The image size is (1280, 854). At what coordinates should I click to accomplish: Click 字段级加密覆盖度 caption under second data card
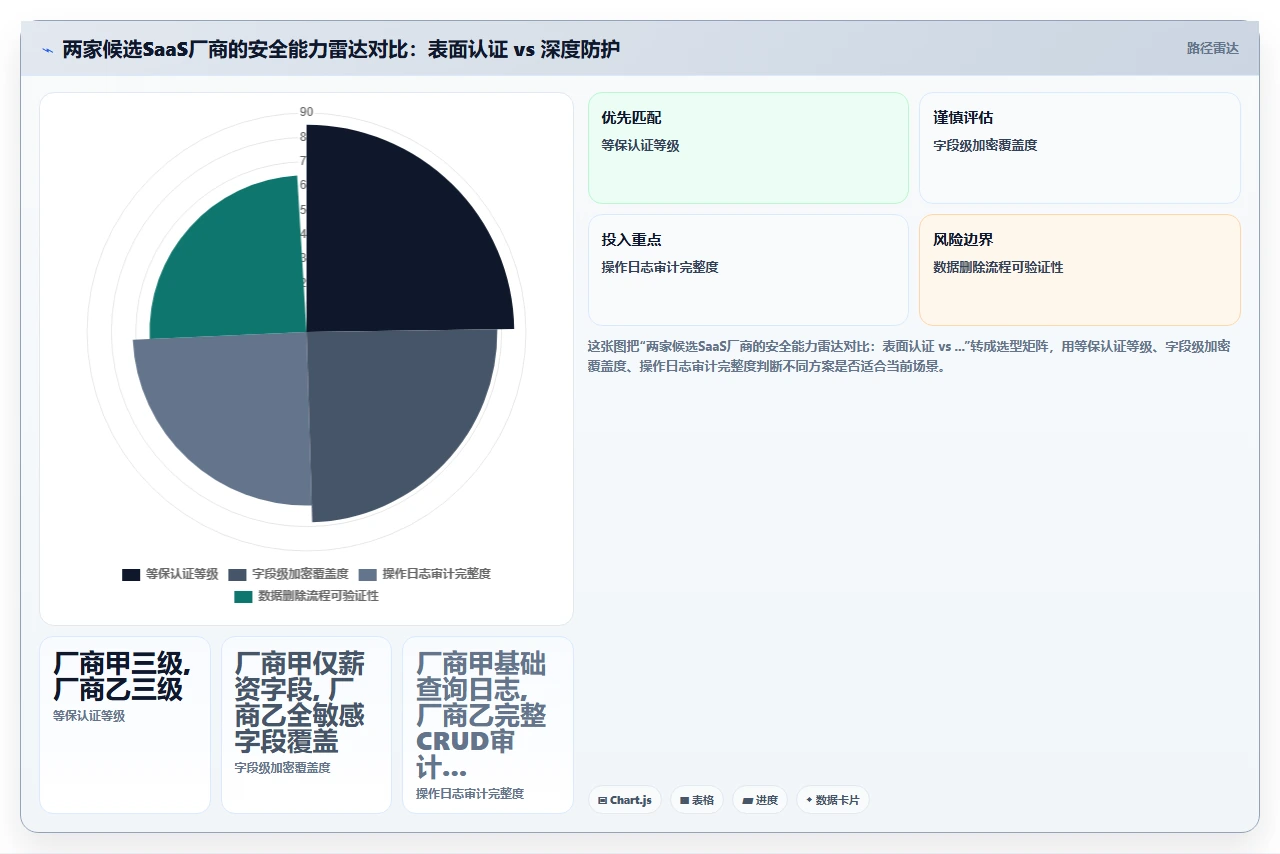click(283, 768)
